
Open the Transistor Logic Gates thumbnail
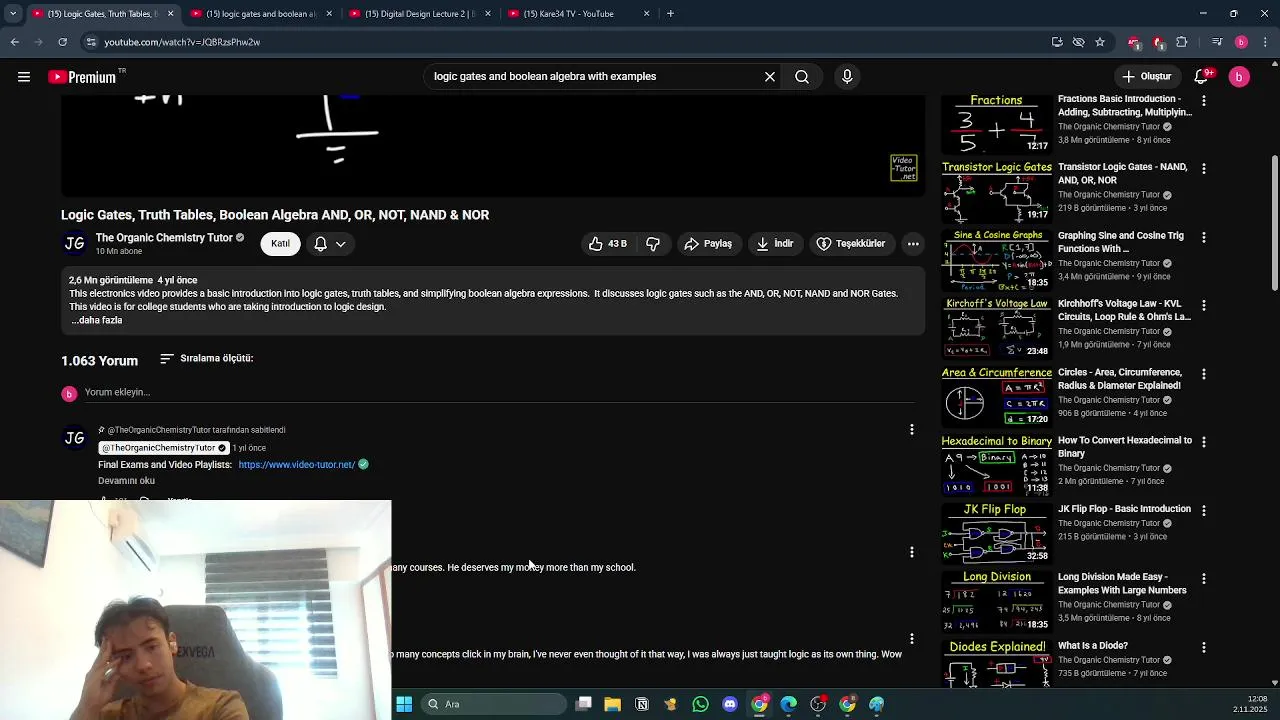tap(996, 192)
